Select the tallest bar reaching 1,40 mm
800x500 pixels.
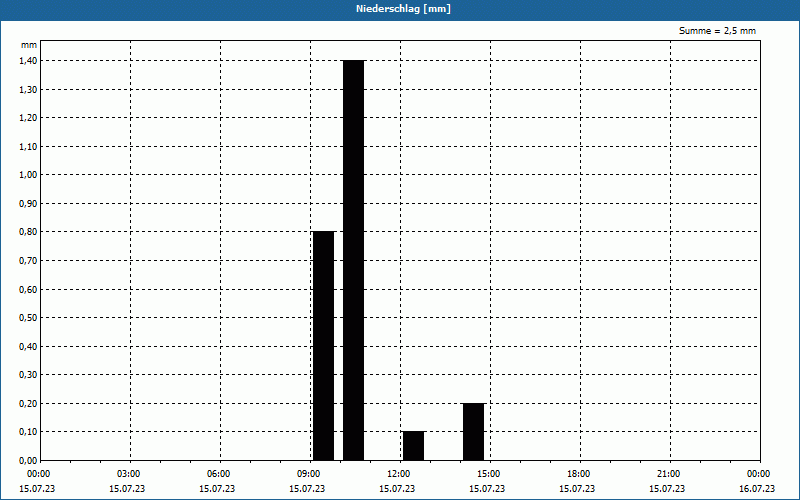click(x=353, y=260)
